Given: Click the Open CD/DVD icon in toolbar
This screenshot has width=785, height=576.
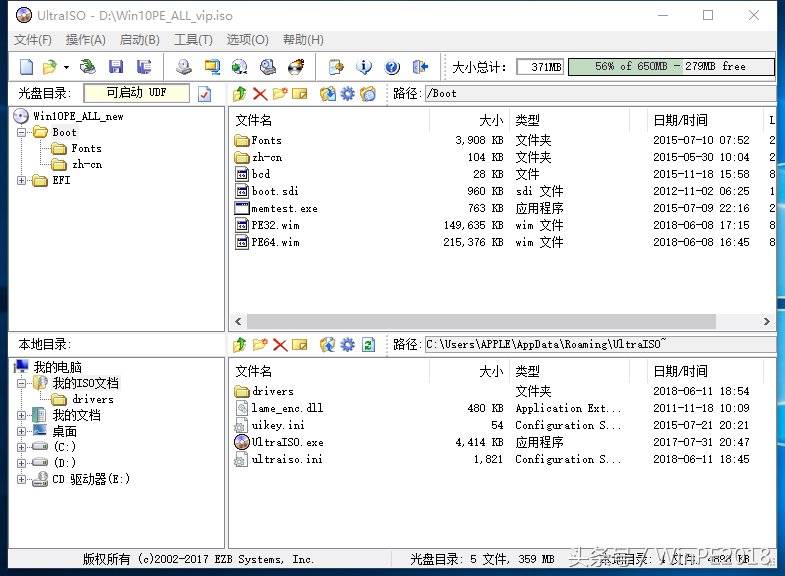Looking at the screenshot, I should click(88, 67).
